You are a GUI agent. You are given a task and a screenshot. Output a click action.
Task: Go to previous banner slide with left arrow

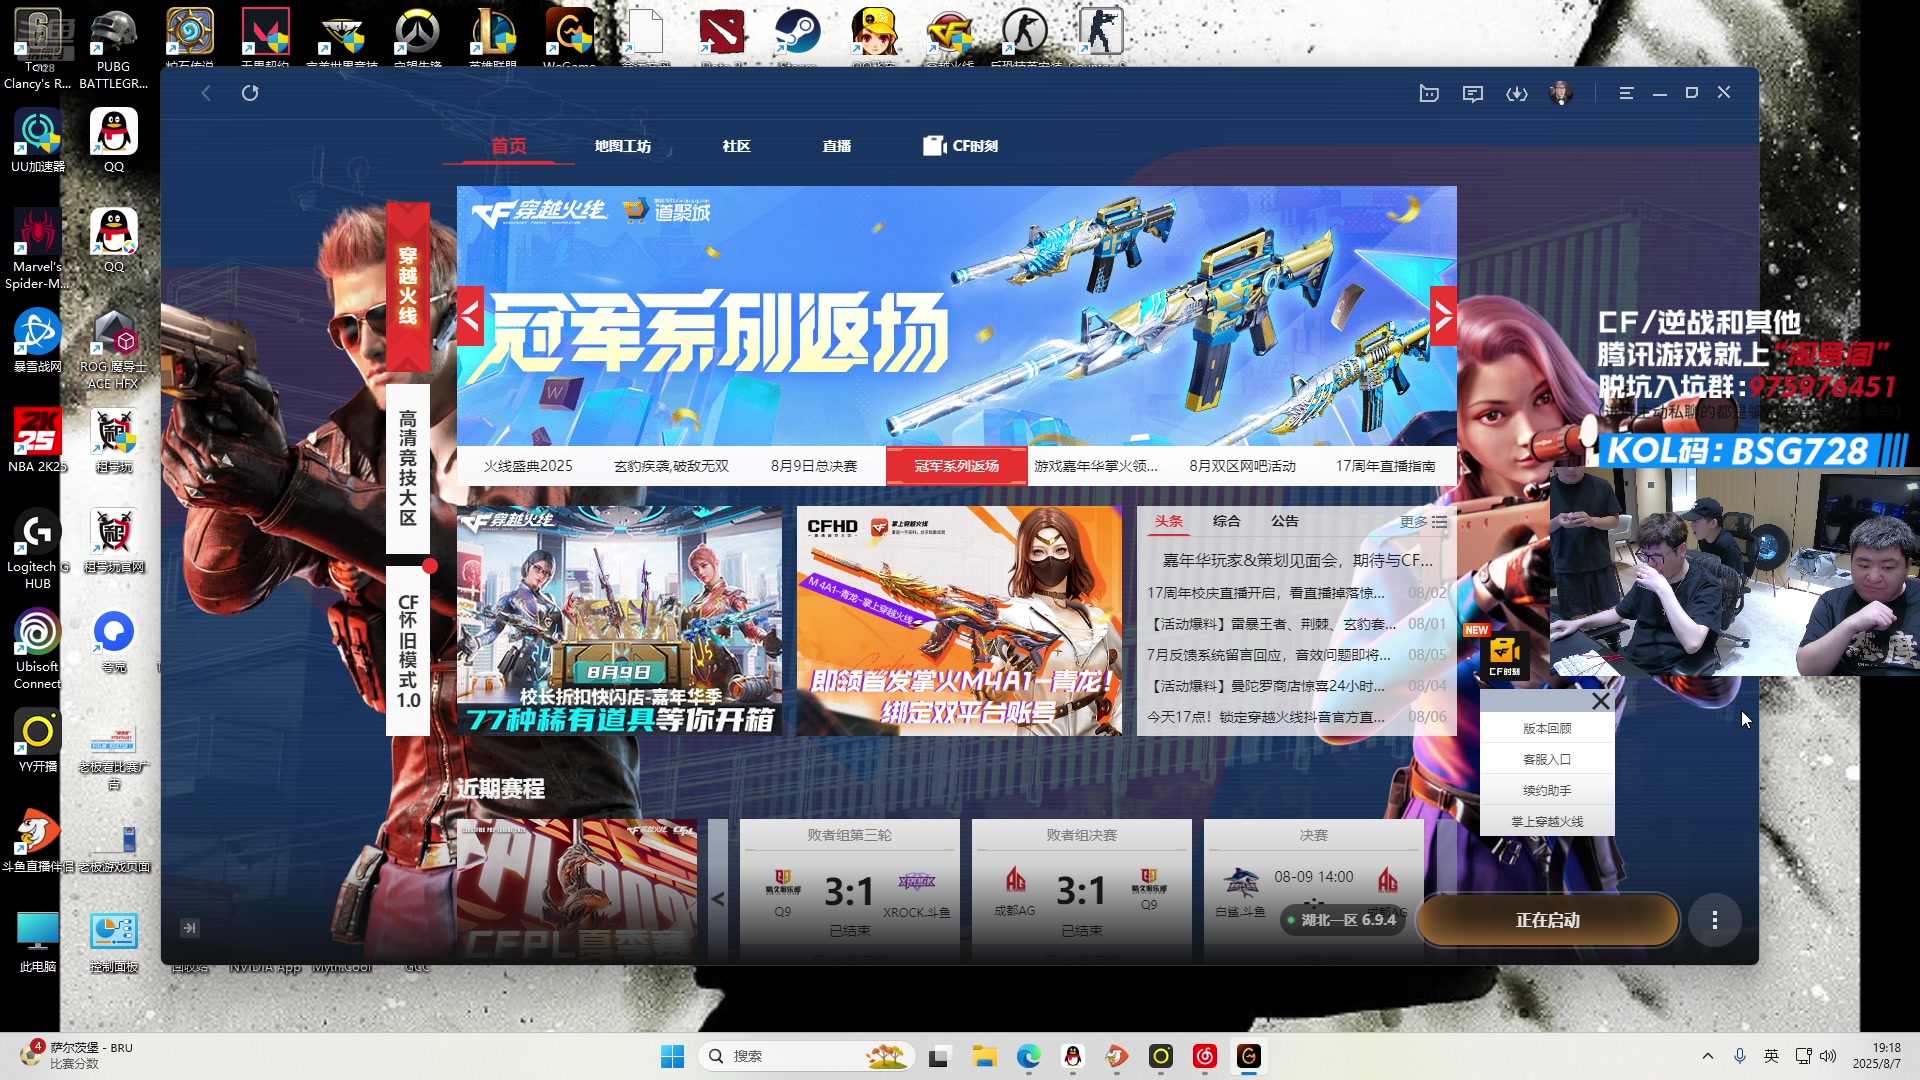pos(470,316)
